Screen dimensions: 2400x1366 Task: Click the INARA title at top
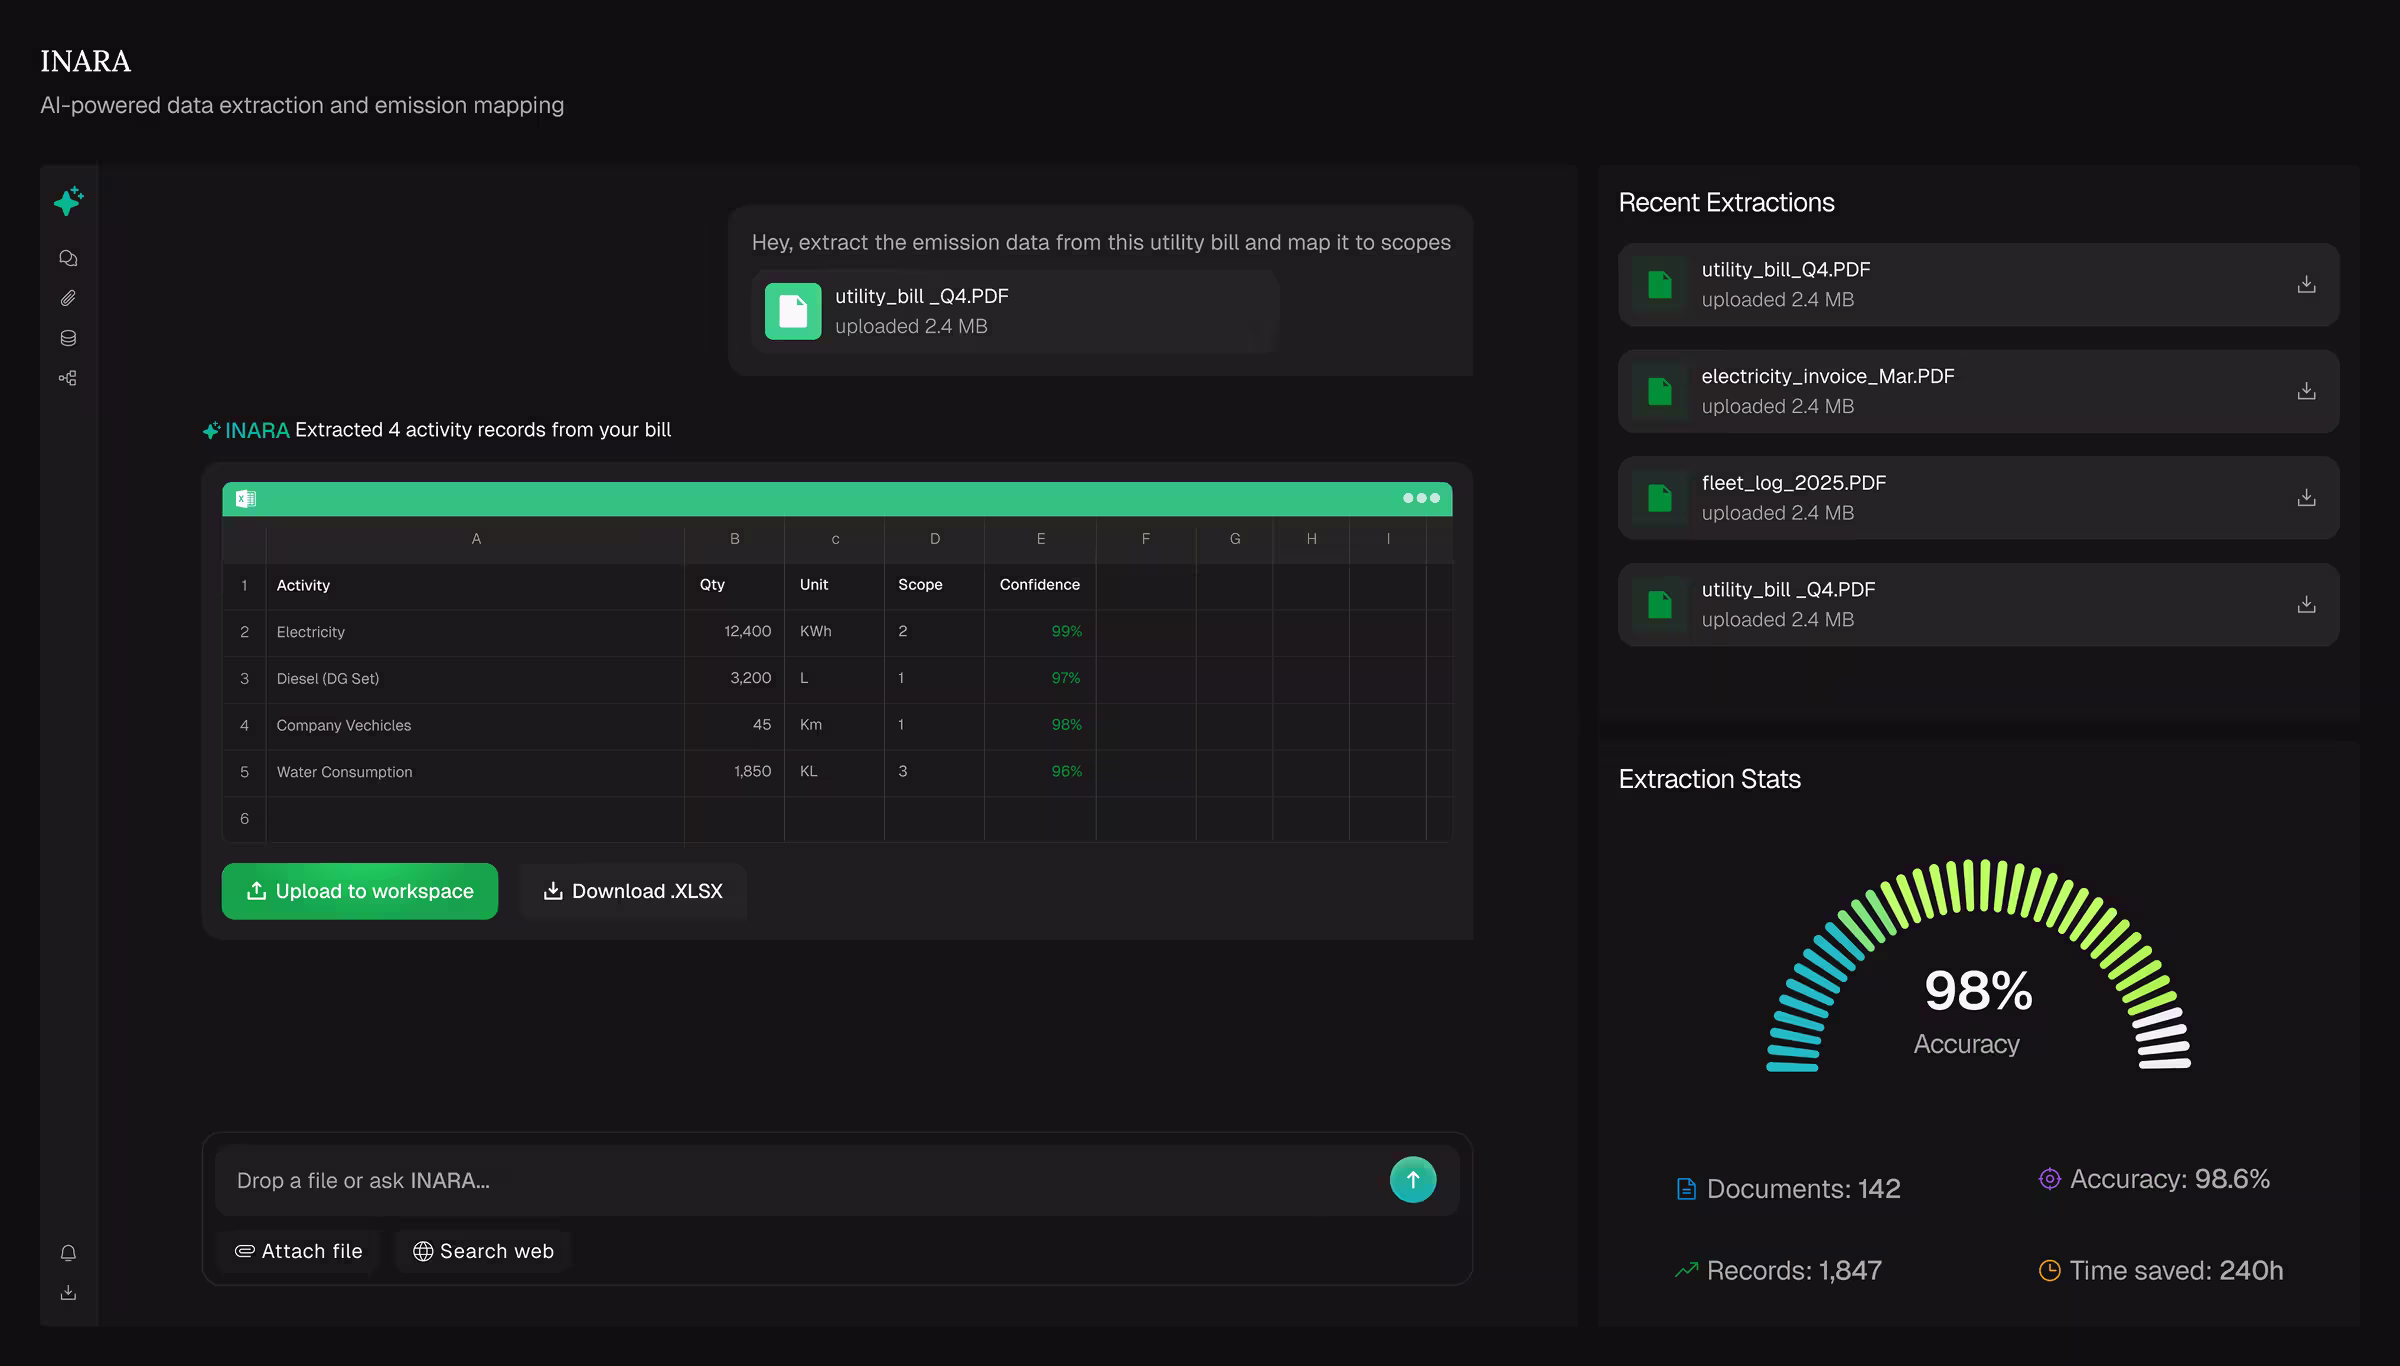[x=86, y=62]
